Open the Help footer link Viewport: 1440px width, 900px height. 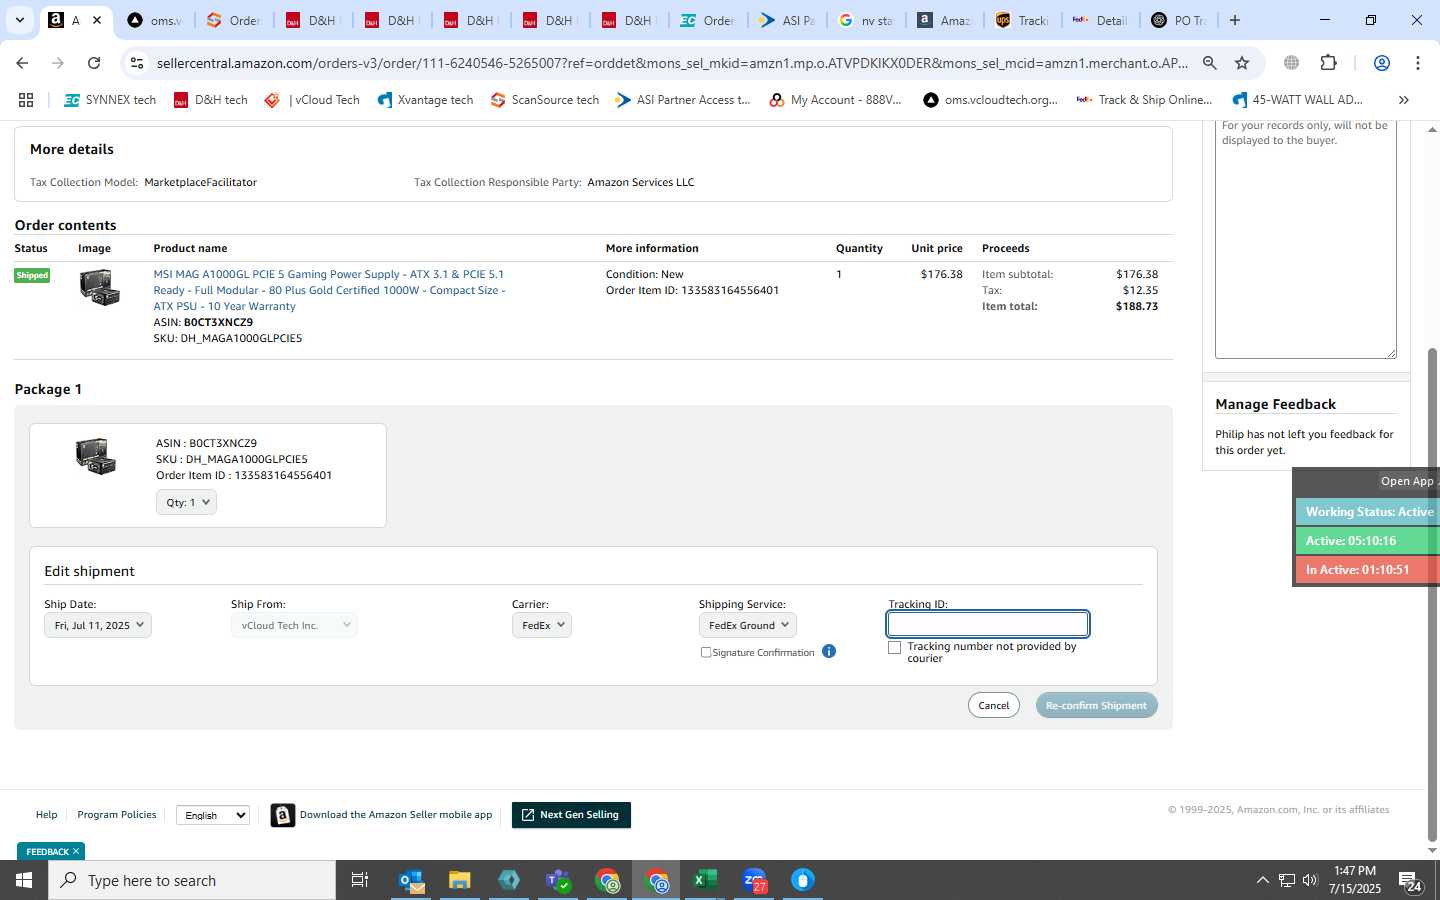[47, 815]
